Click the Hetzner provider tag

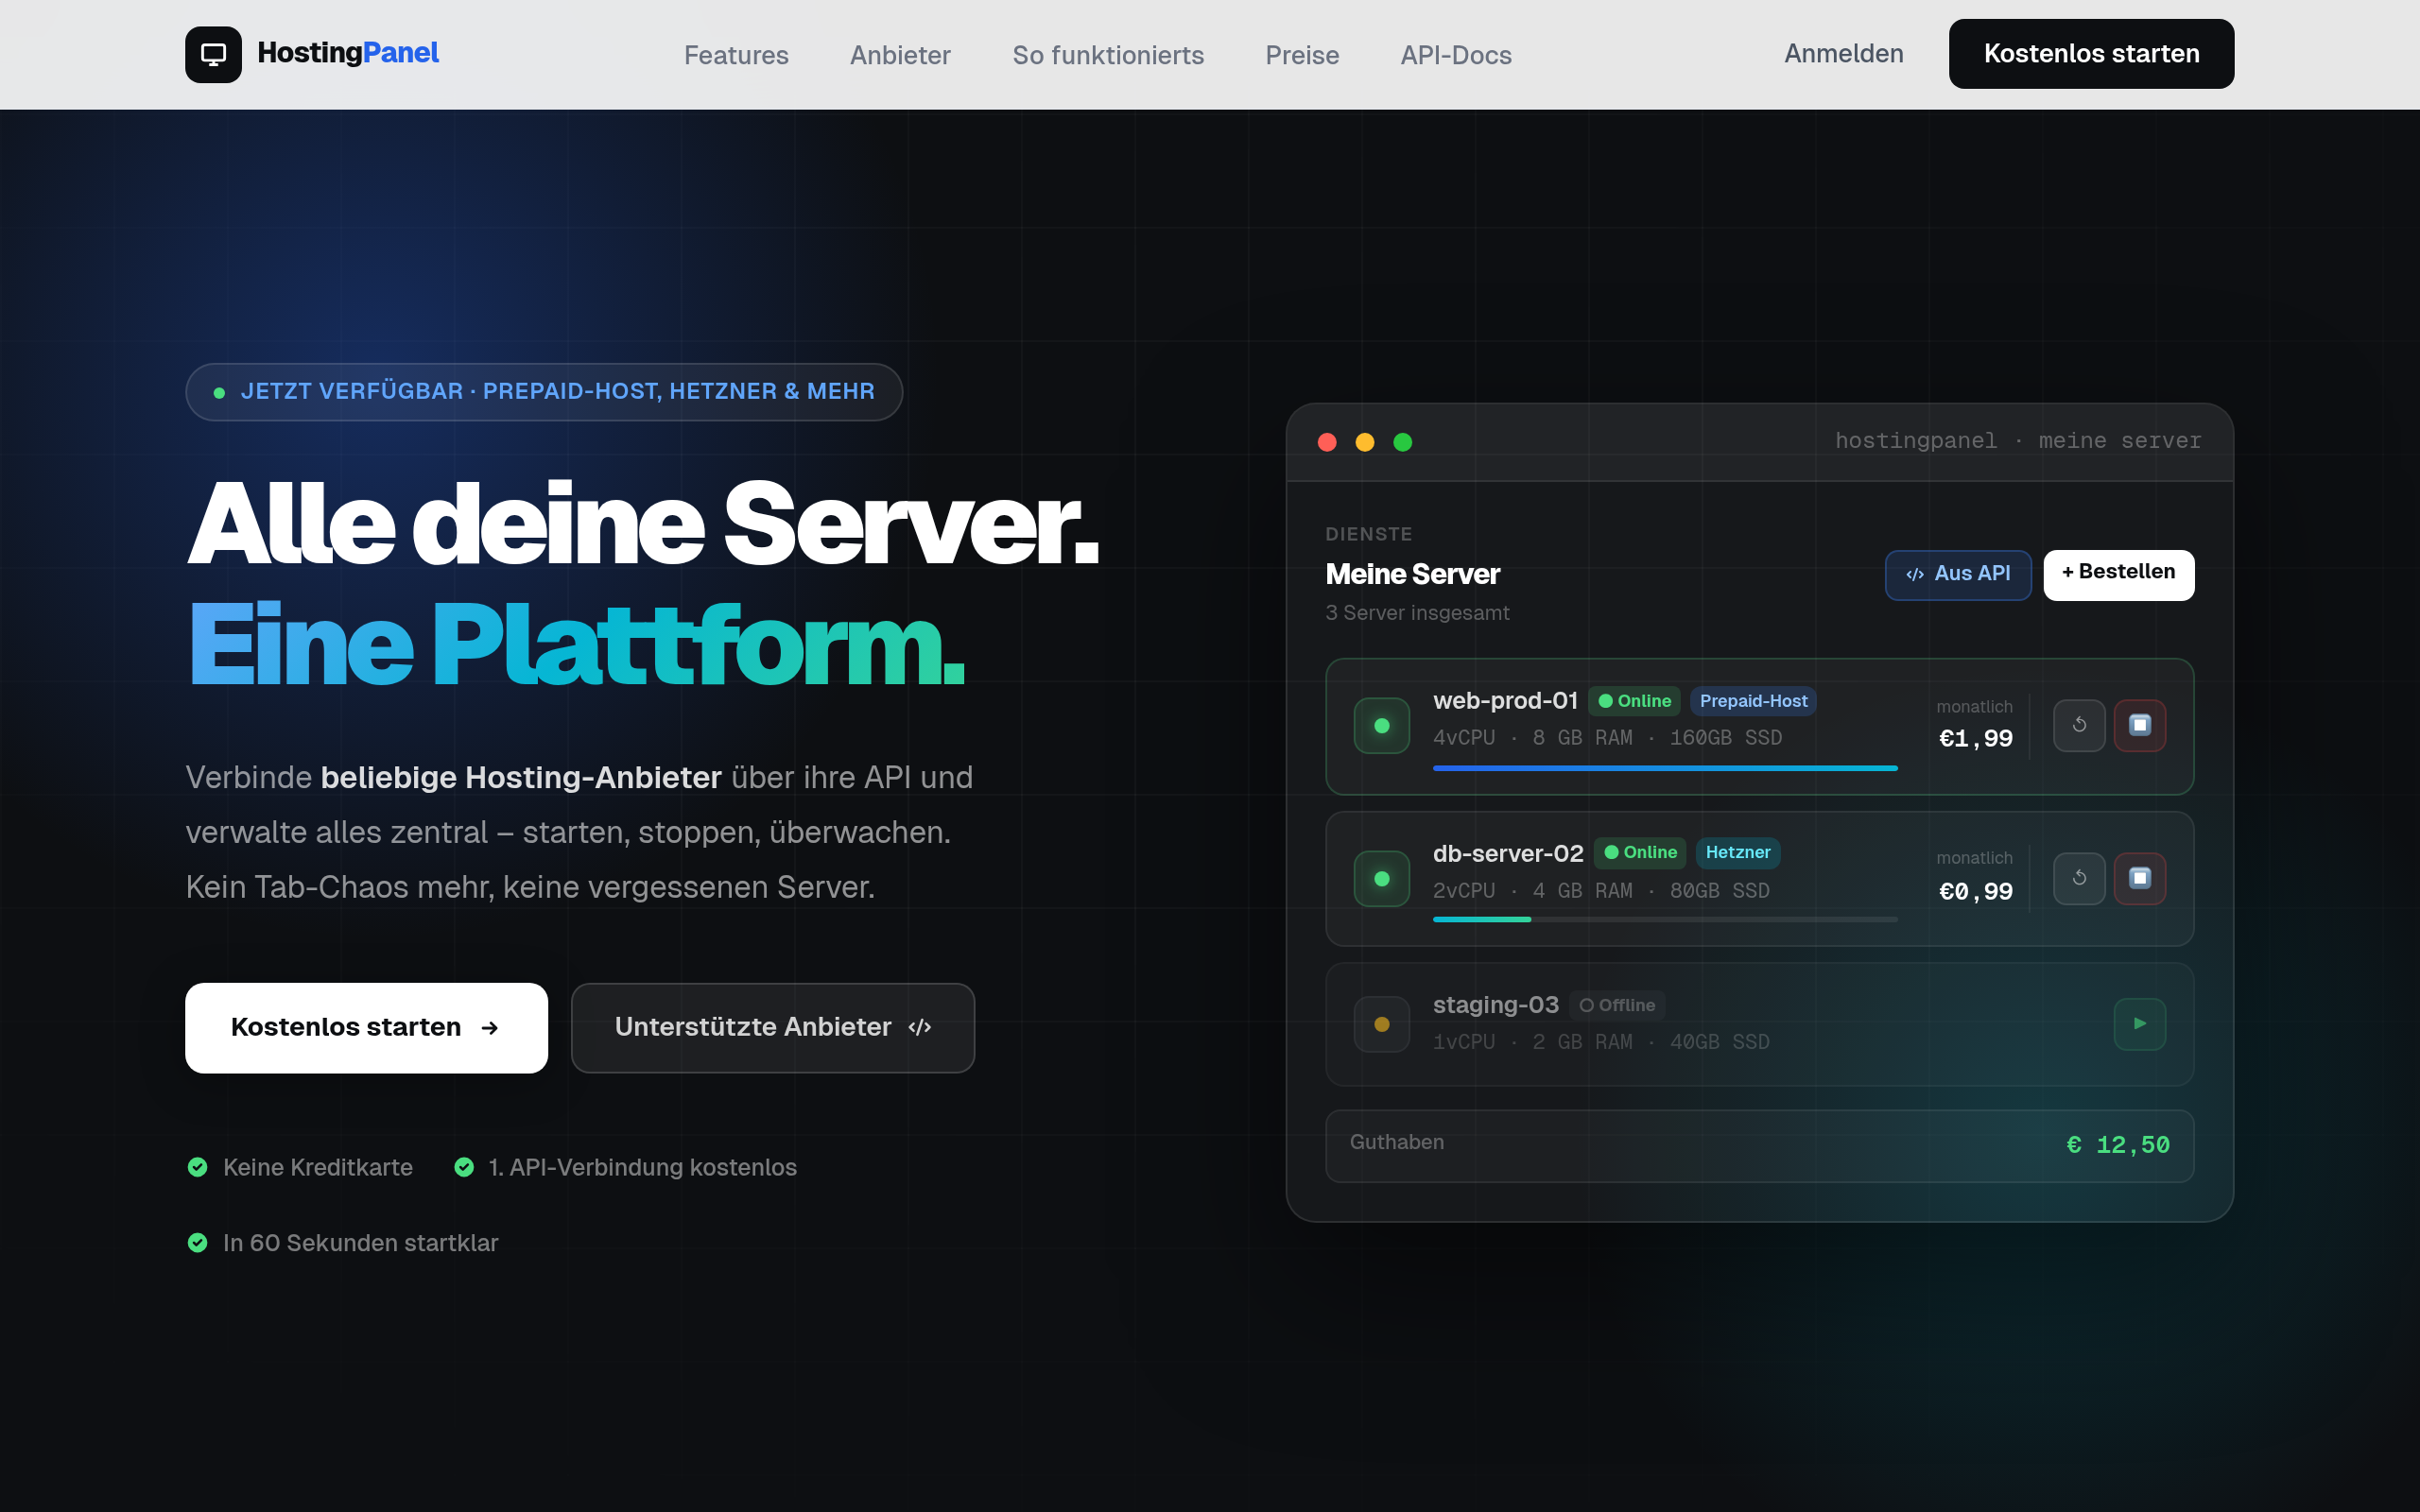pos(1738,853)
